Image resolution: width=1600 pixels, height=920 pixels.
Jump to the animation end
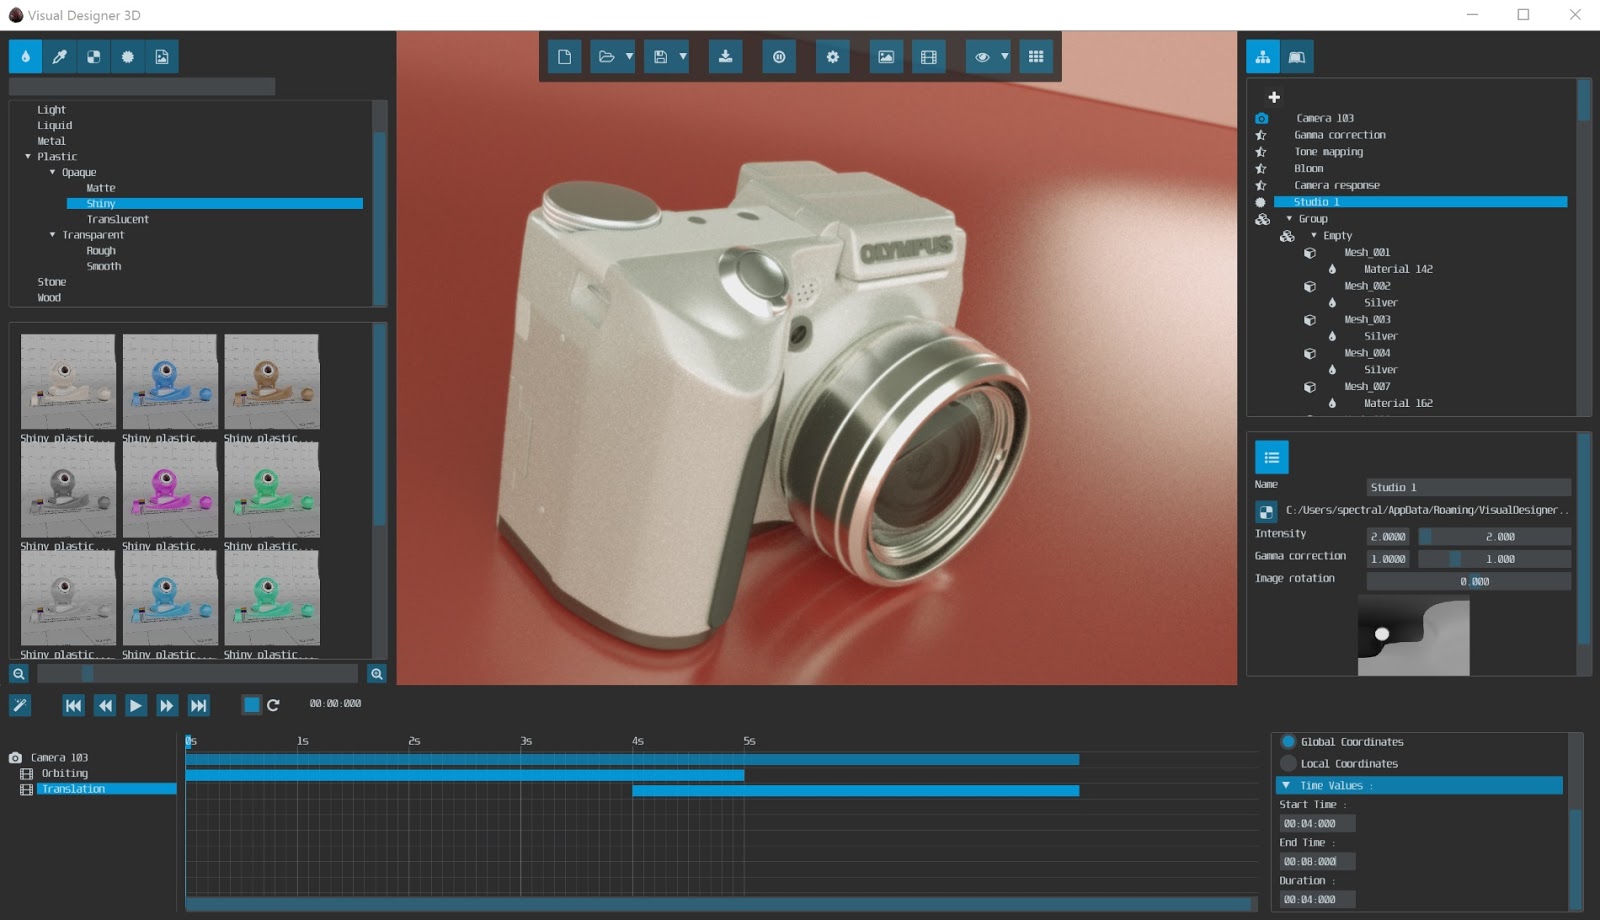[x=199, y=705]
